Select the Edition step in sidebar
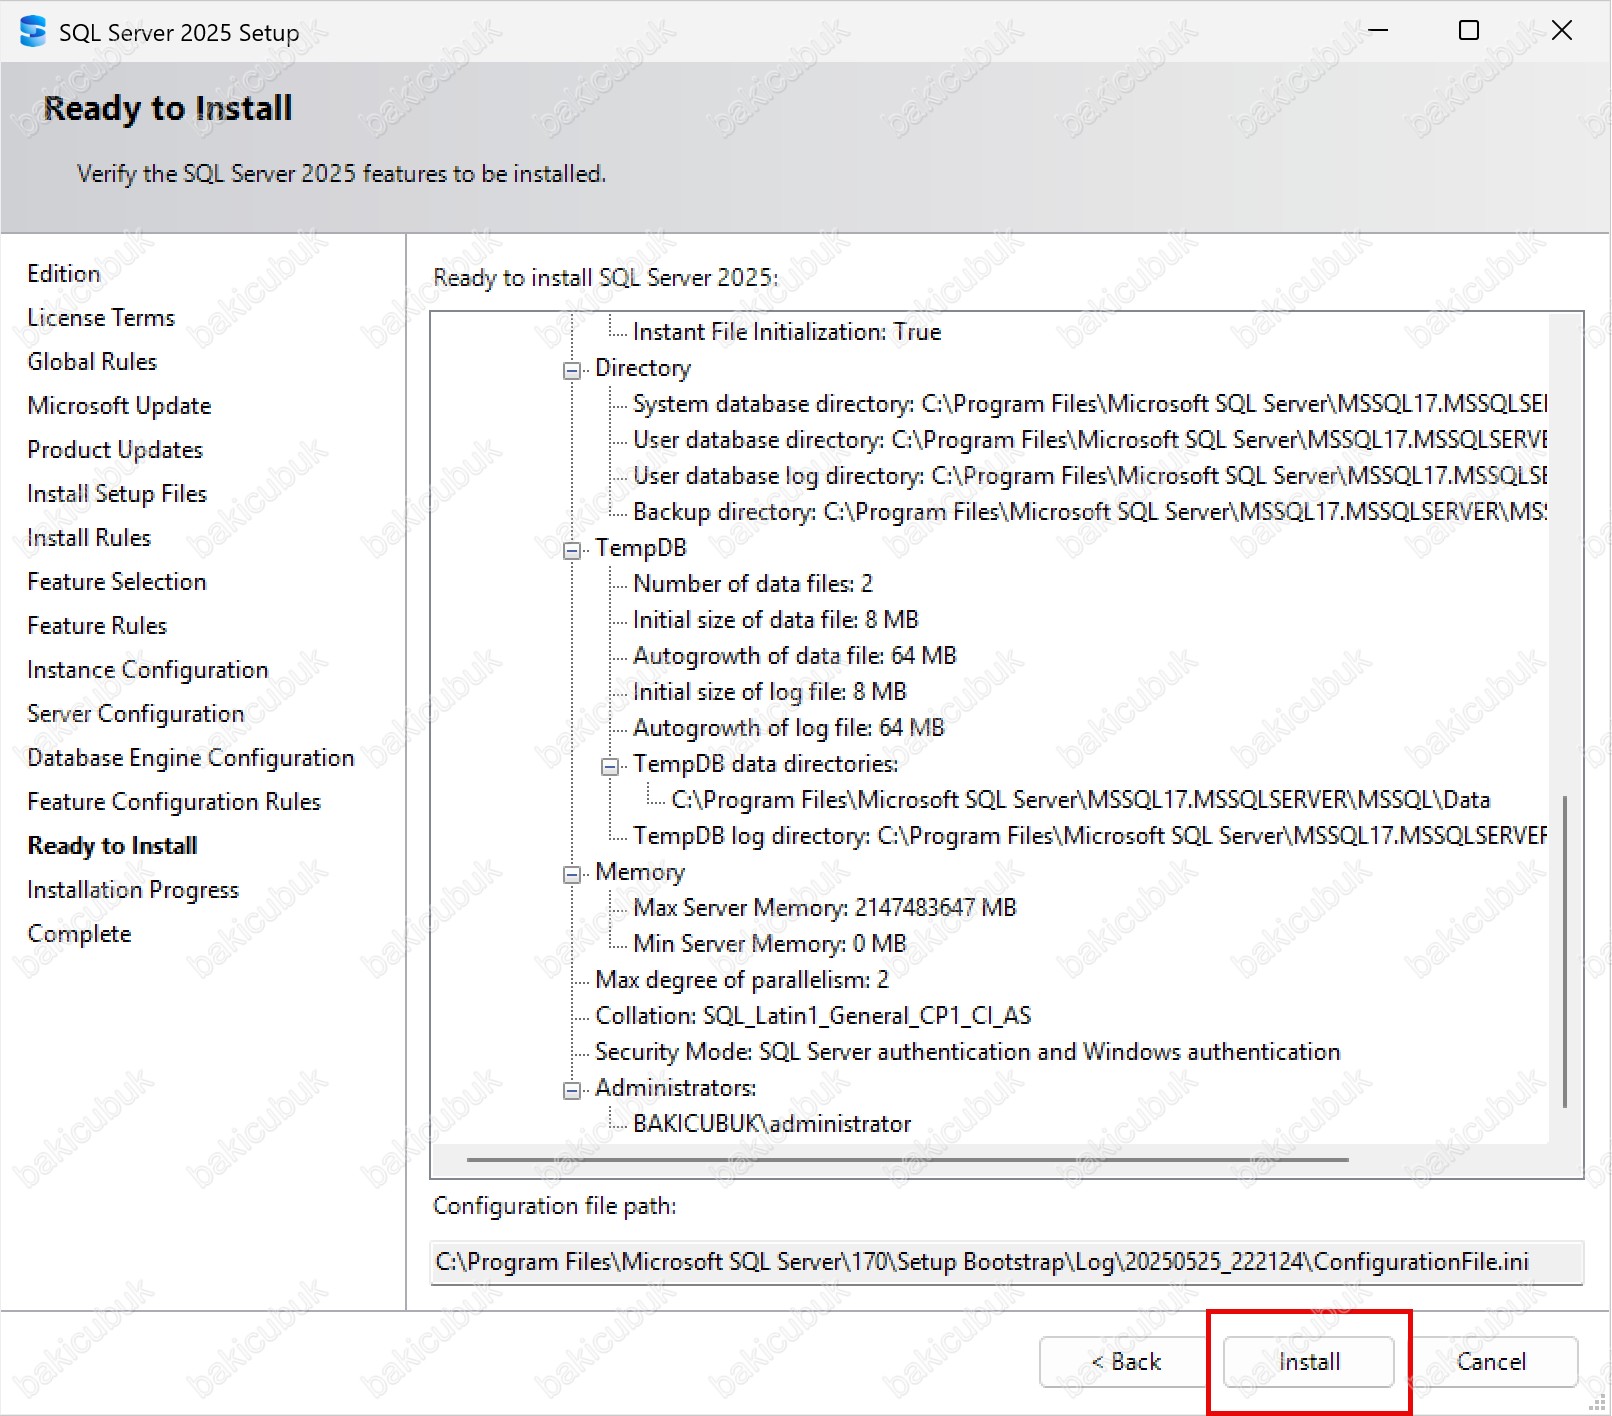Screen dimensions: 1612x1416 tap(64, 273)
